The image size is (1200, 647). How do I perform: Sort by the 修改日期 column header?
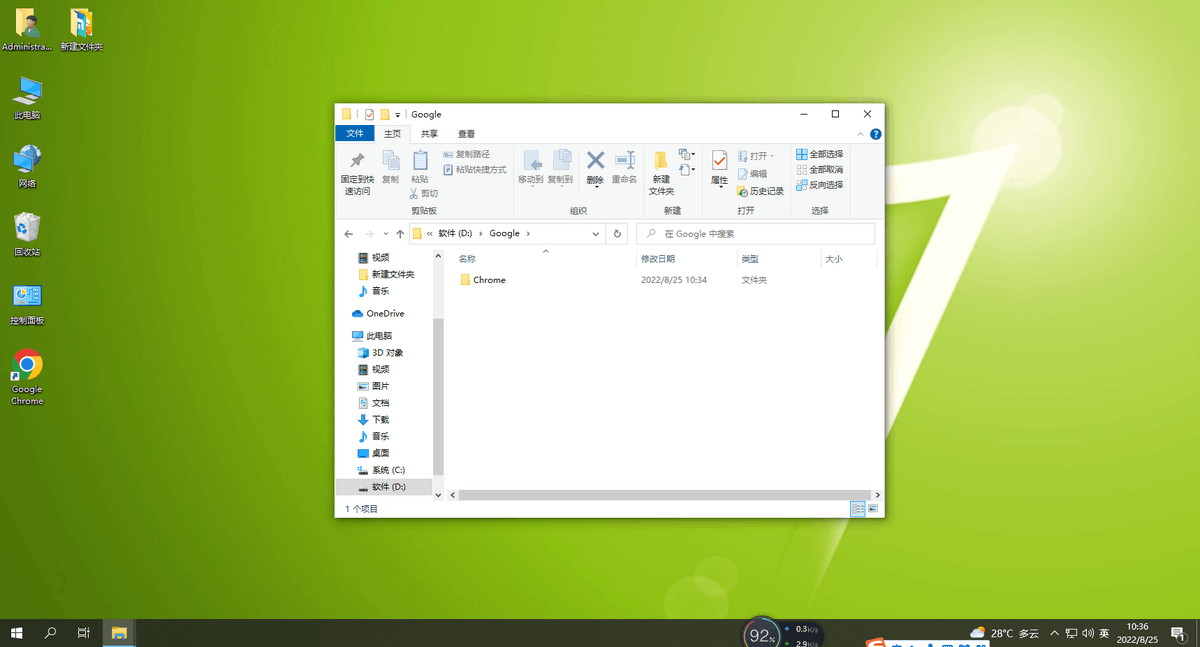coord(658,259)
